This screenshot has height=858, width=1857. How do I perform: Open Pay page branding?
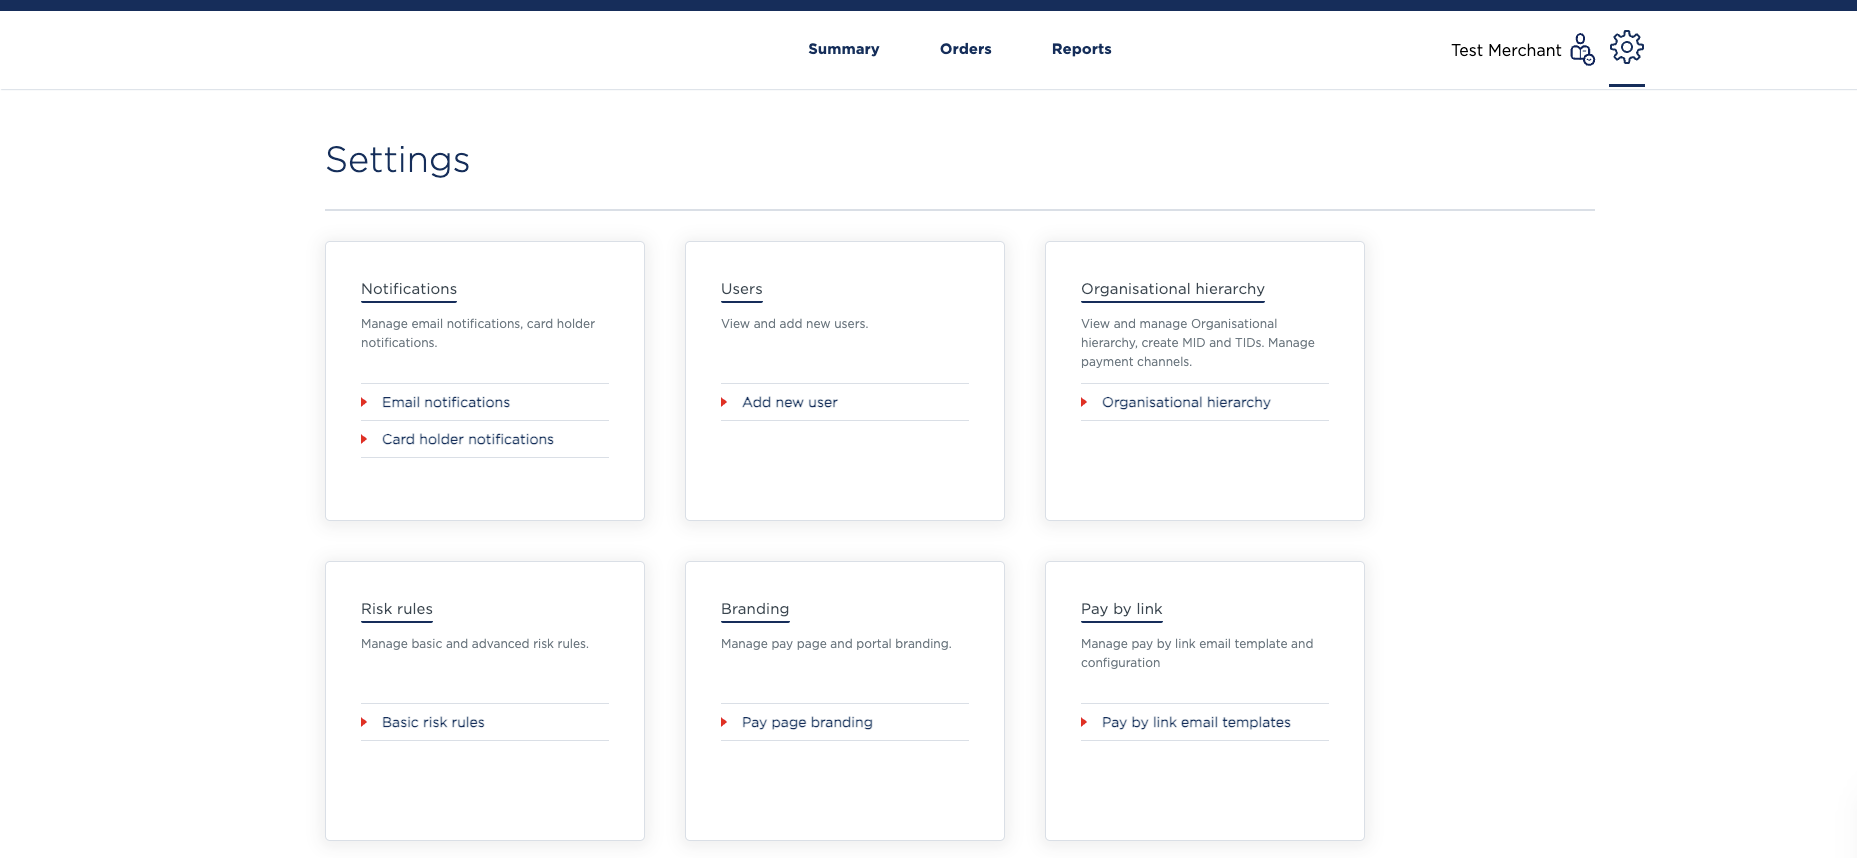(807, 722)
